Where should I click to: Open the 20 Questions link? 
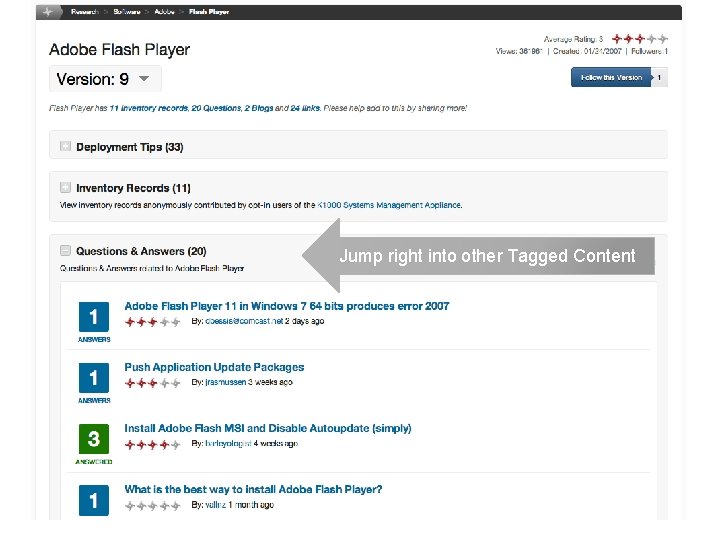(x=216, y=108)
